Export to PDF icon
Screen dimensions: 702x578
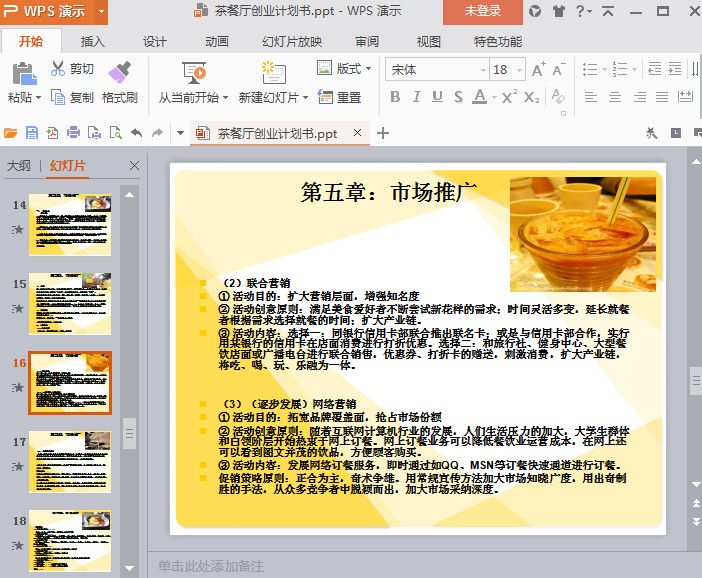52,133
